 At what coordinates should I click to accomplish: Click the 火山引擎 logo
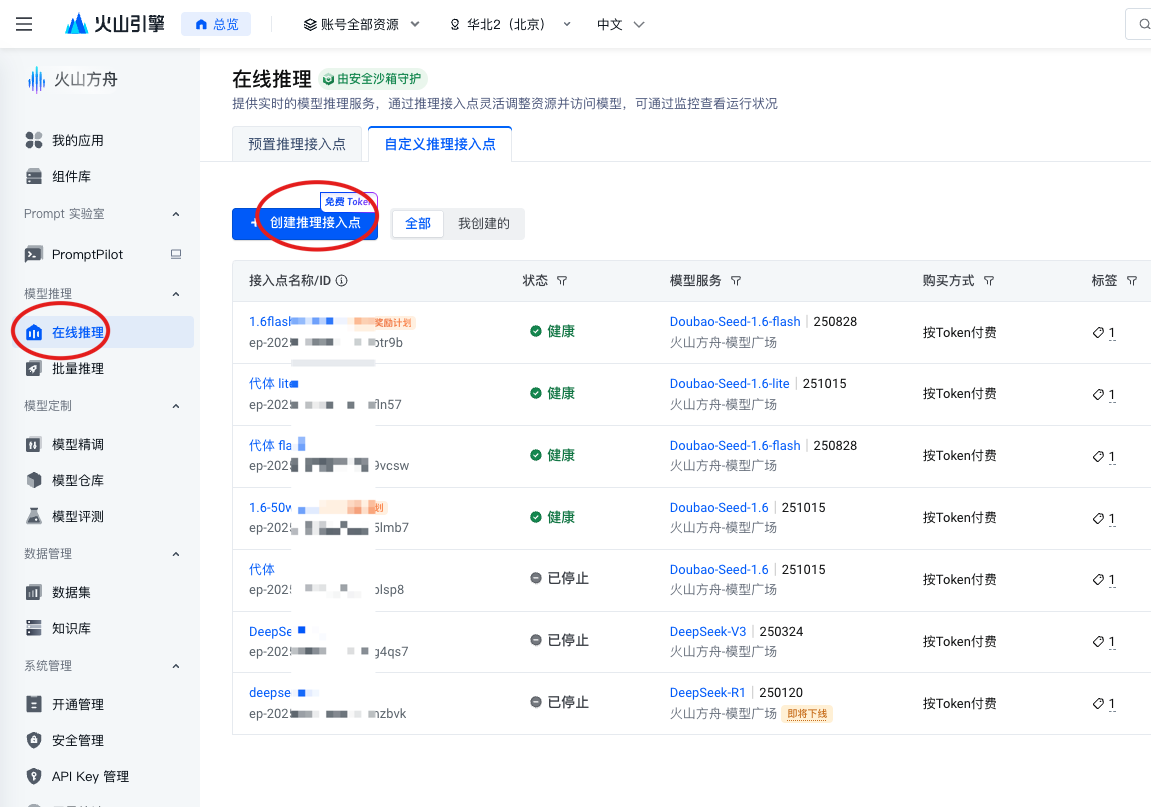[115, 24]
